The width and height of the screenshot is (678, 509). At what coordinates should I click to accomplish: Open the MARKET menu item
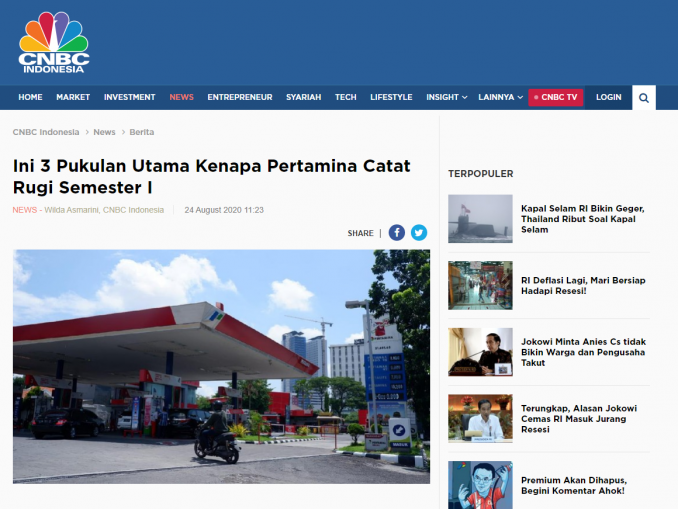pyautogui.click(x=73, y=97)
